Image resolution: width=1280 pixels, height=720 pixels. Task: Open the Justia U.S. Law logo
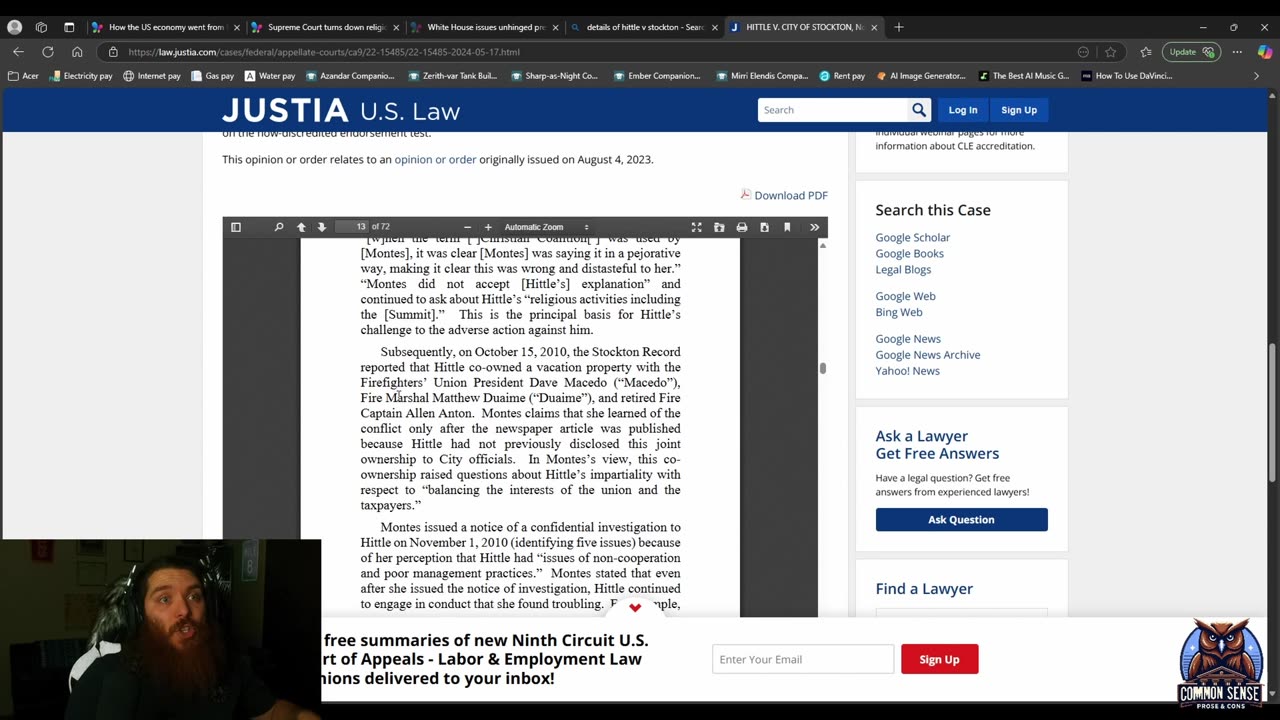tap(341, 110)
